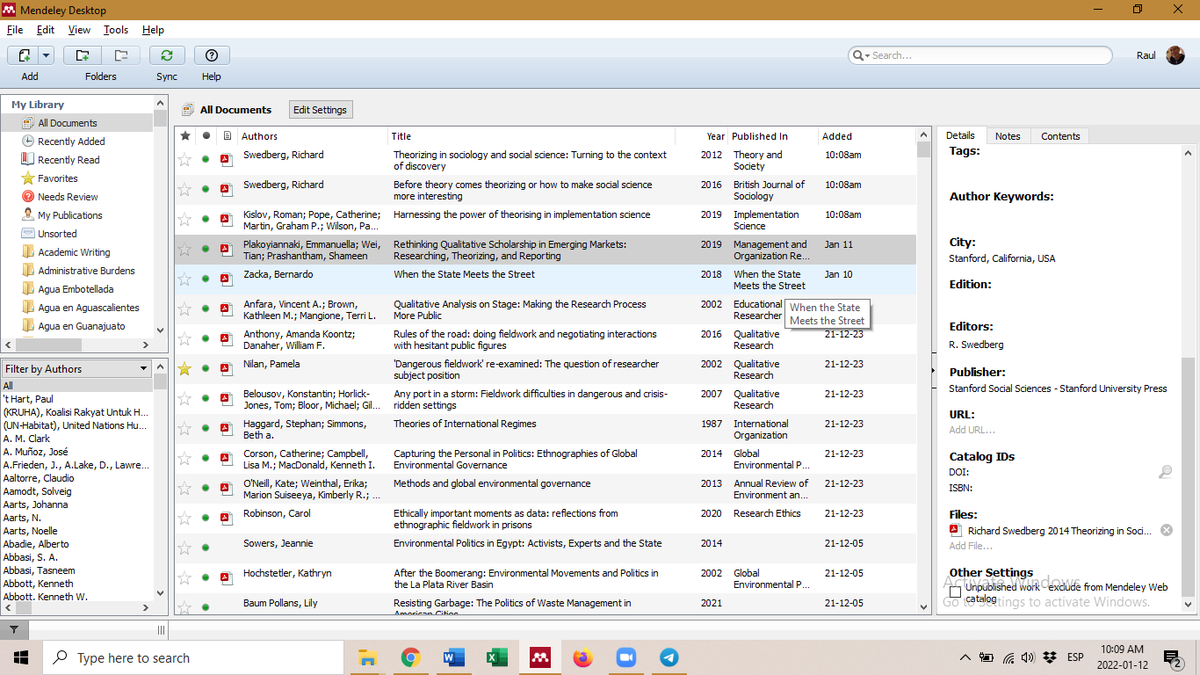Sort documents by the Authors column header

point(313,136)
